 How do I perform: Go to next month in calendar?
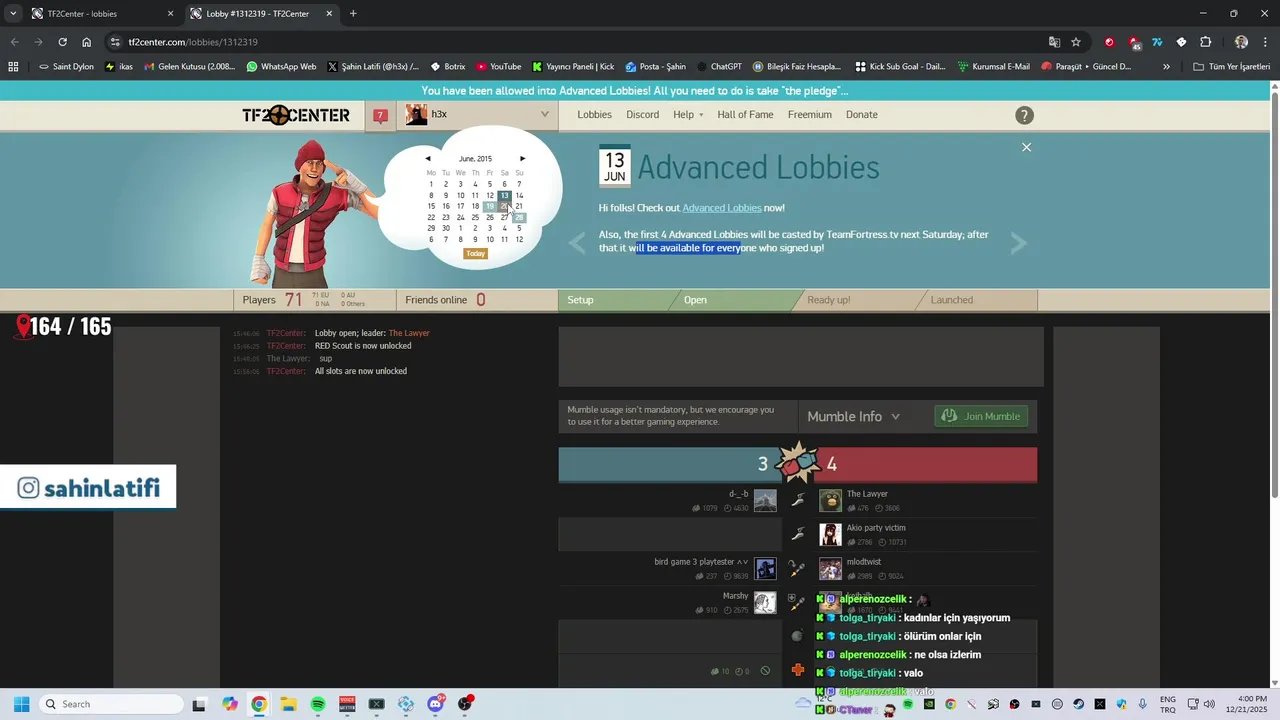coord(522,158)
